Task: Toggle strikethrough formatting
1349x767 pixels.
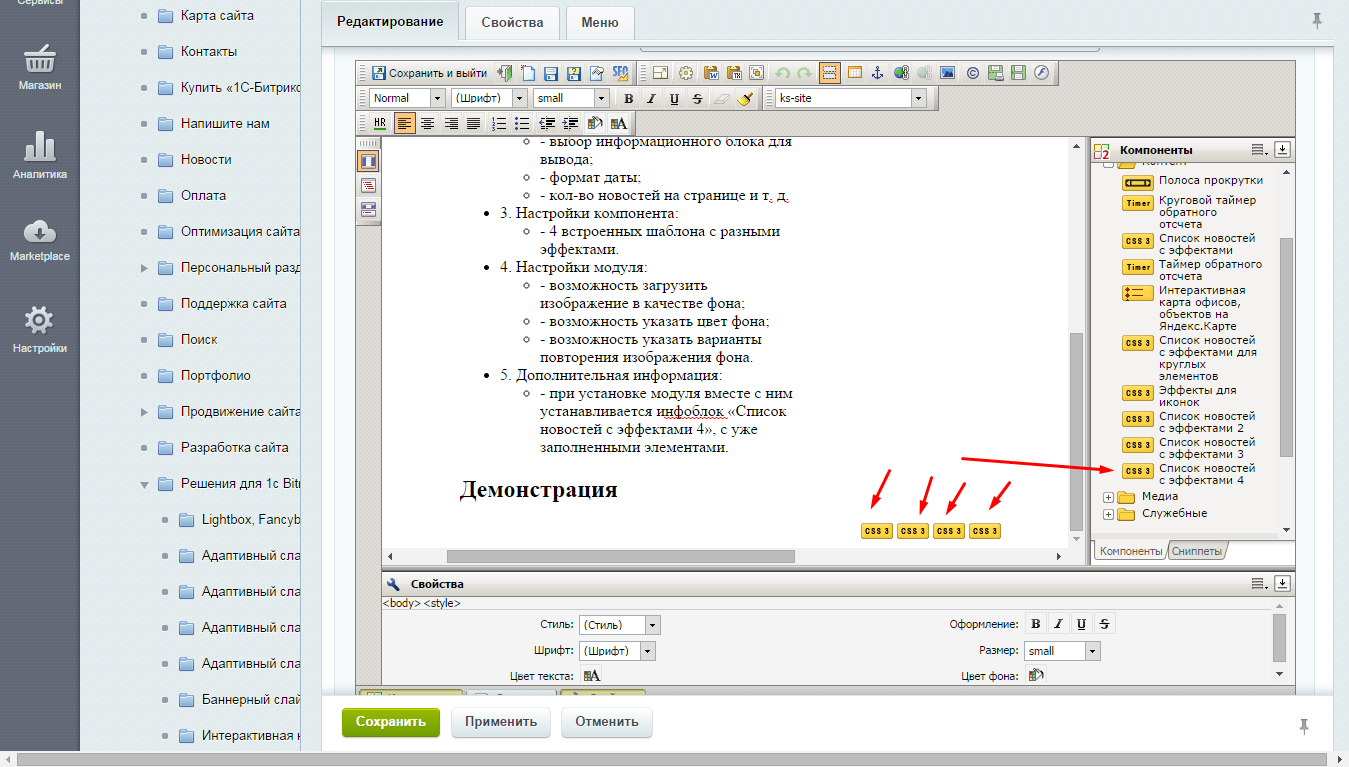Action: (x=696, y=98)
